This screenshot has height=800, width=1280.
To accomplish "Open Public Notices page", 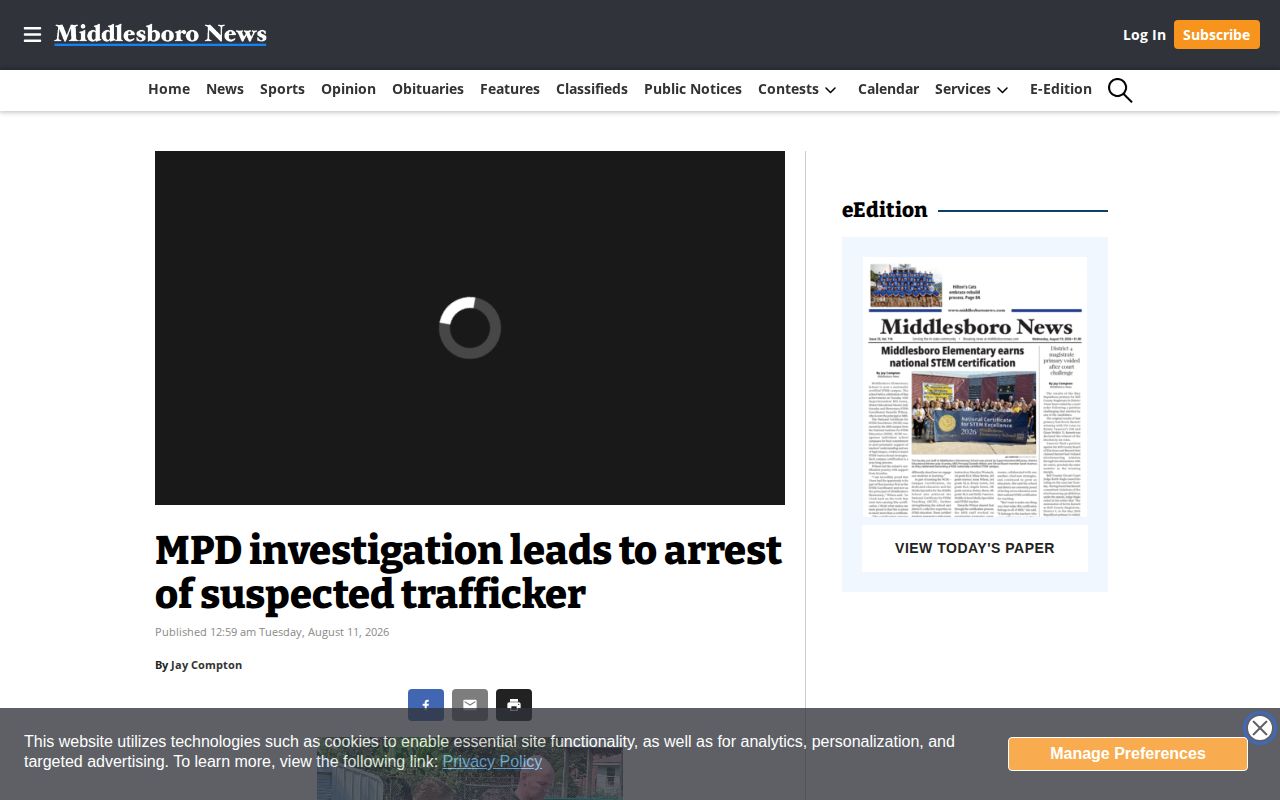I will 693,89.
